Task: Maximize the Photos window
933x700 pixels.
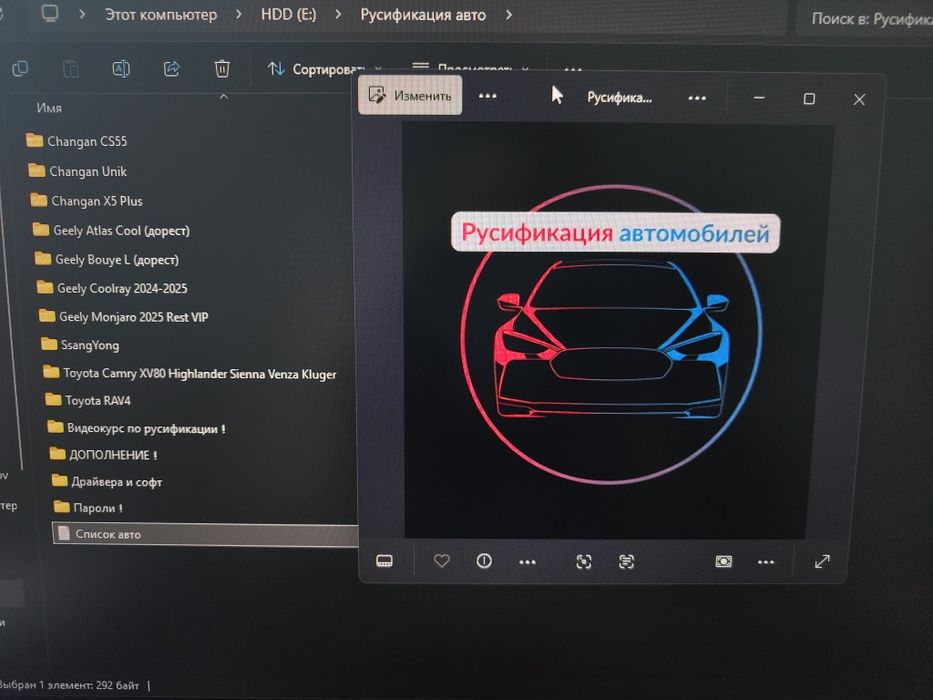Action: [809, 99]
